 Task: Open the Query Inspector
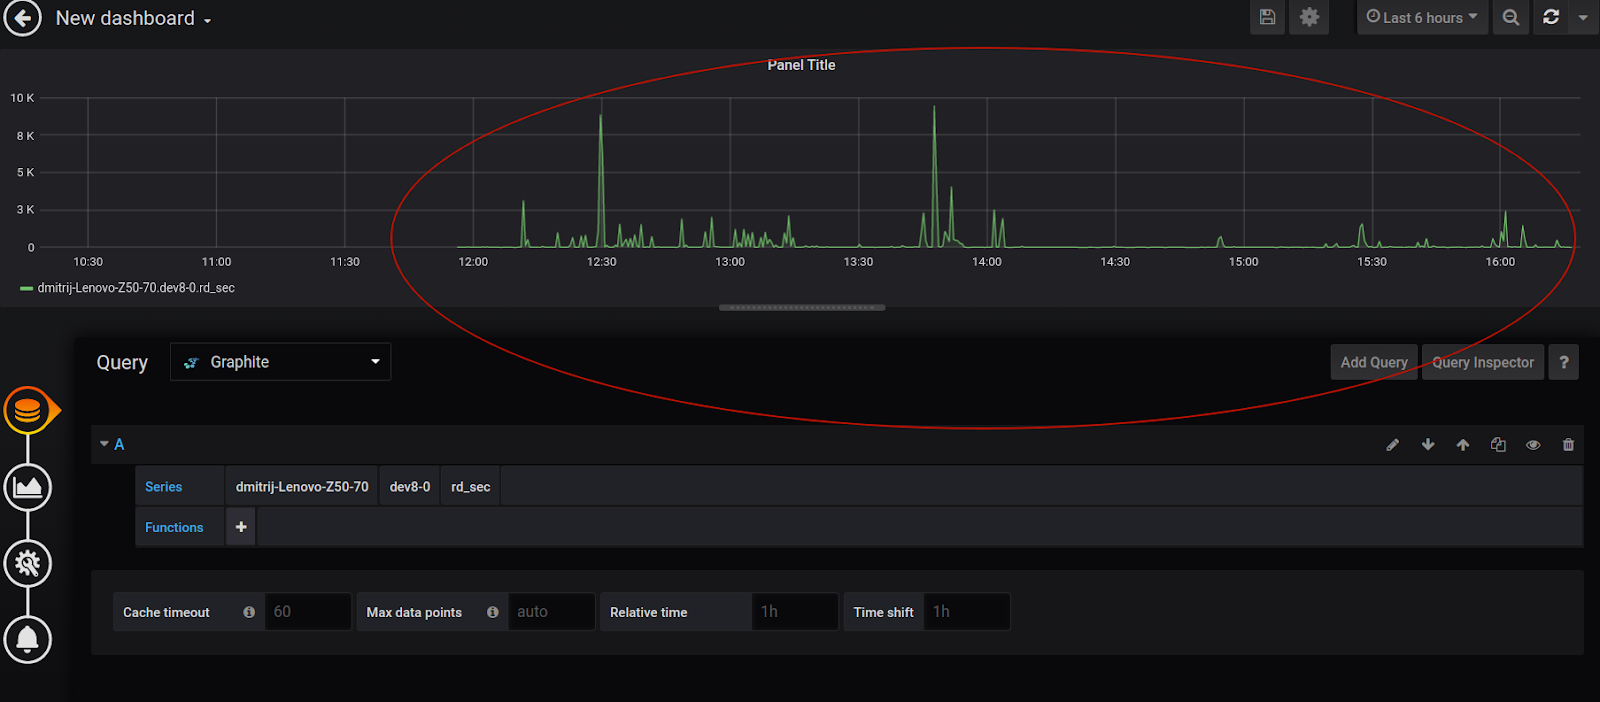click(x=1483, y=362)
